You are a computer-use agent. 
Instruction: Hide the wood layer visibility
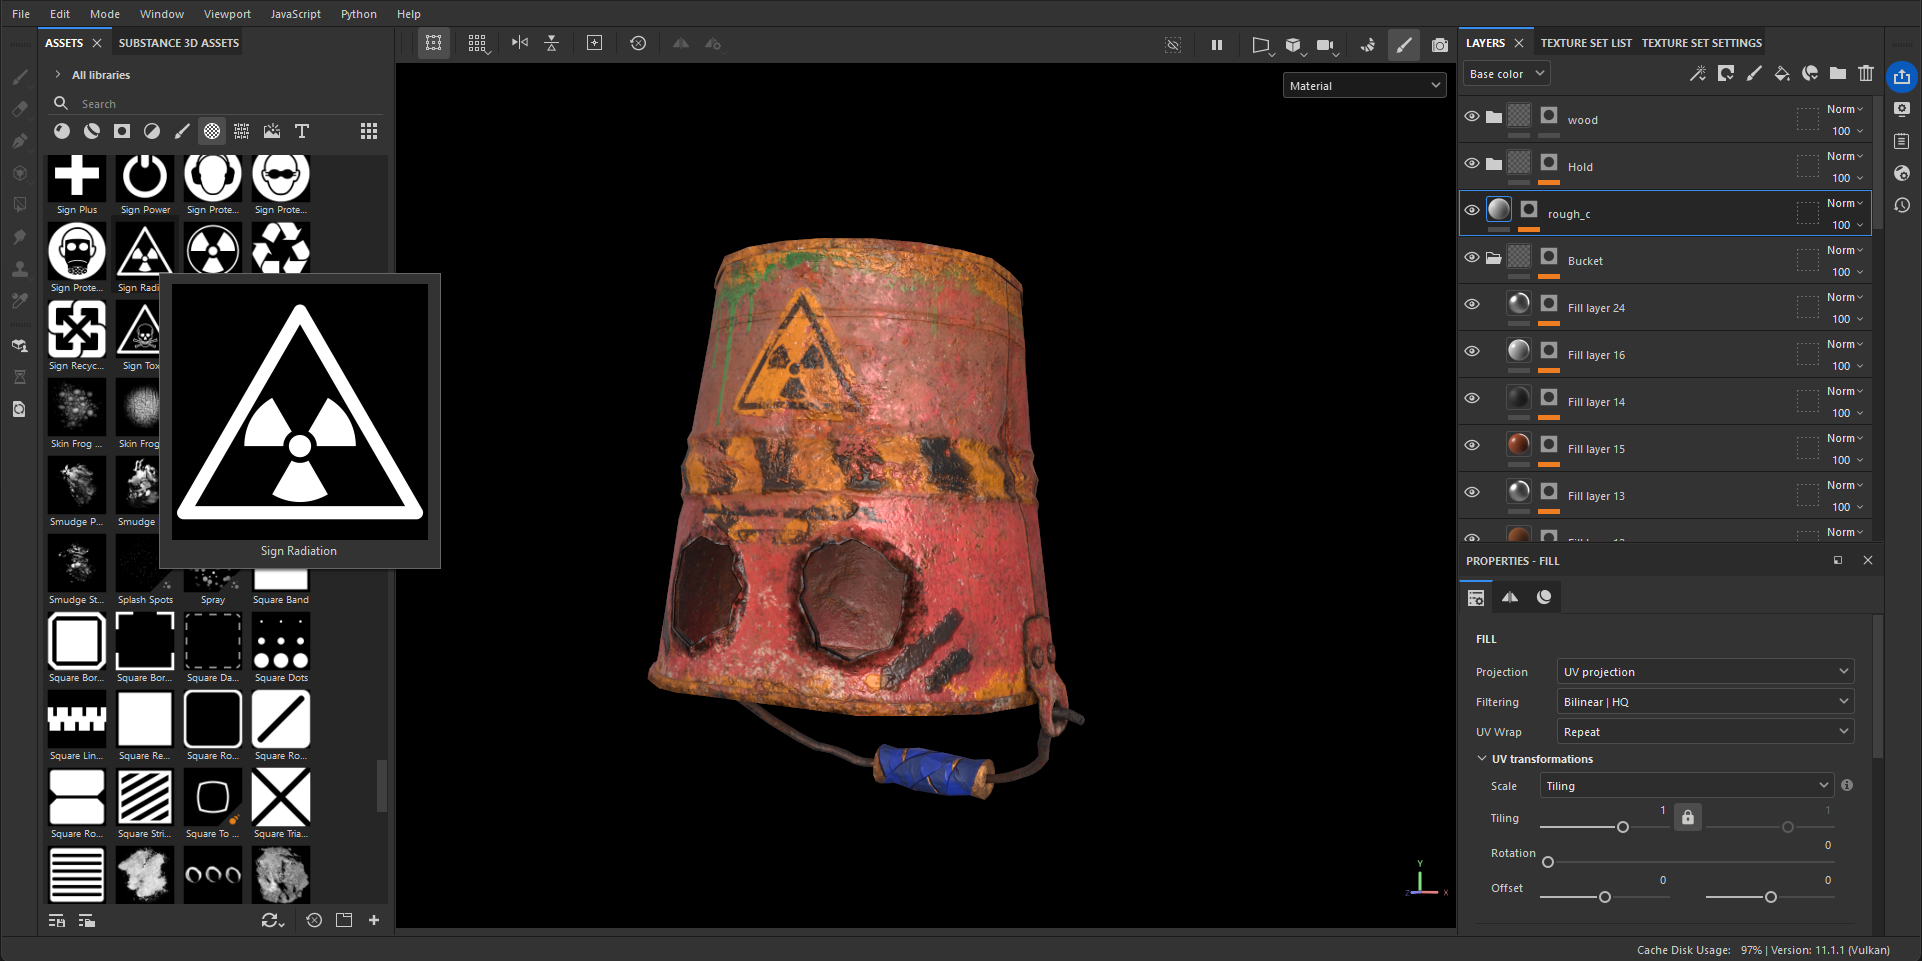pyautogui.click(x=1472, y=117)
